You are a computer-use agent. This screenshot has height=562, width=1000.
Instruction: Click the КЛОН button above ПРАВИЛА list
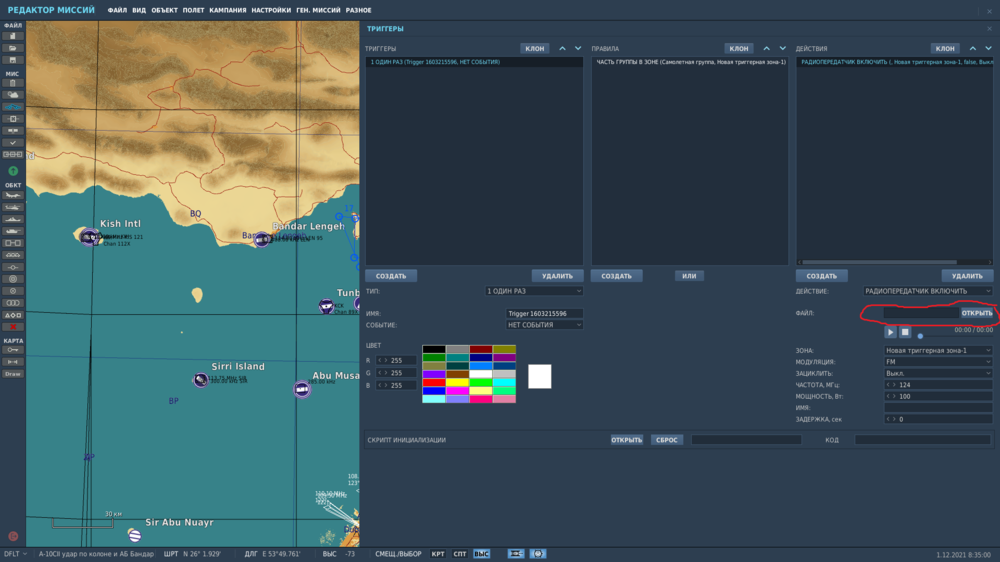(739, 48)
